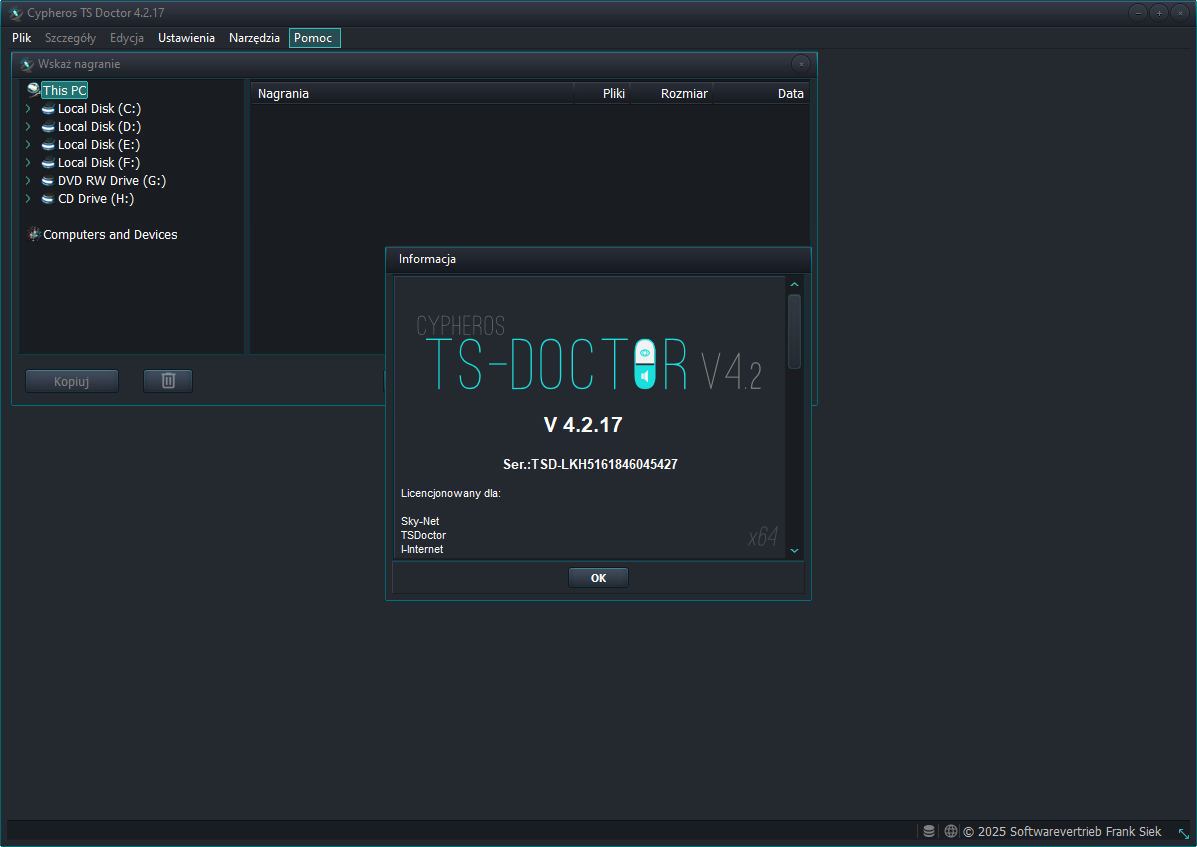Expand CD Drive (H:) node

point(28,198)
